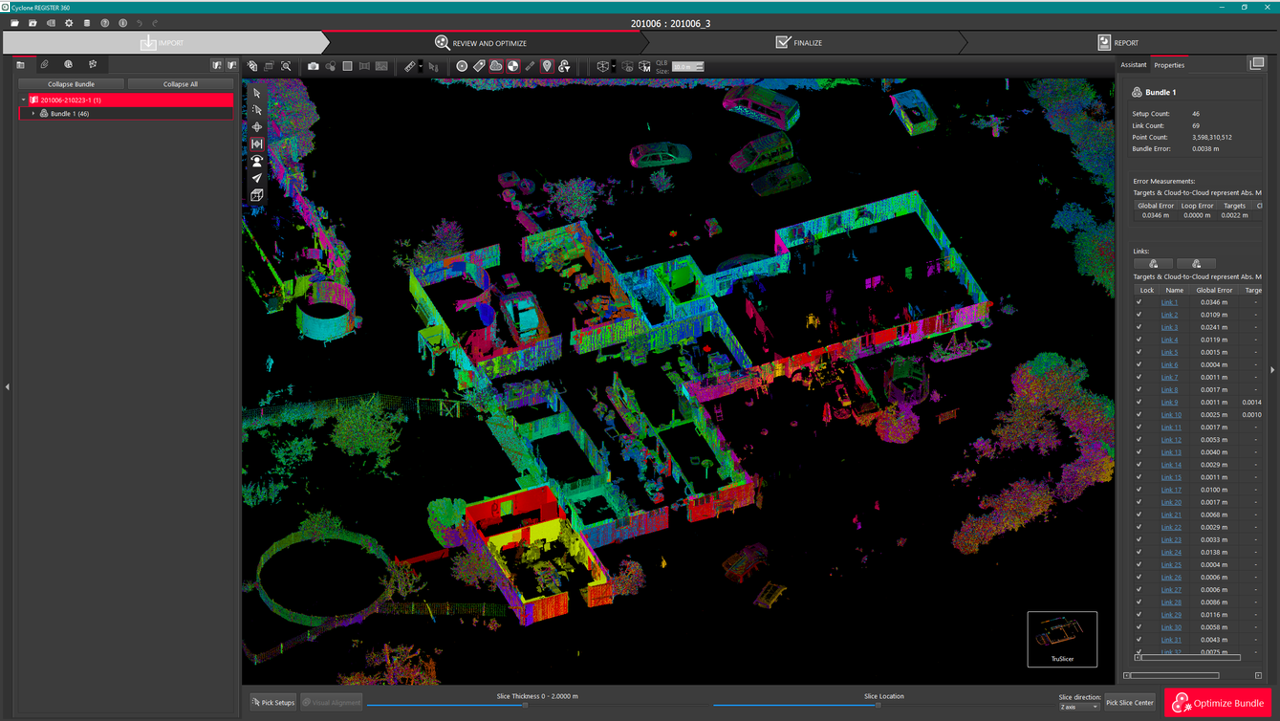The width and height of the screenshot is (1280, 721).
Task: Click the Optimize Bundle button
Action: pyautogui.click(x=1217, y=703)
